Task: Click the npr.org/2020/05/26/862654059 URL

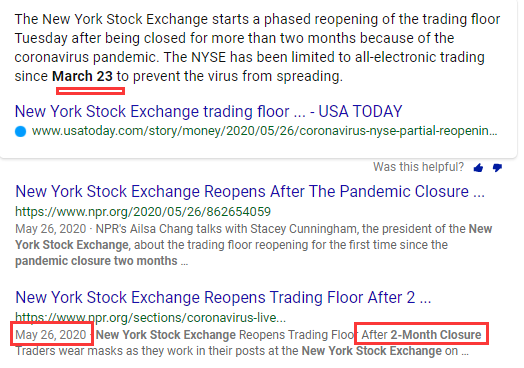Action: click(143, 211)
